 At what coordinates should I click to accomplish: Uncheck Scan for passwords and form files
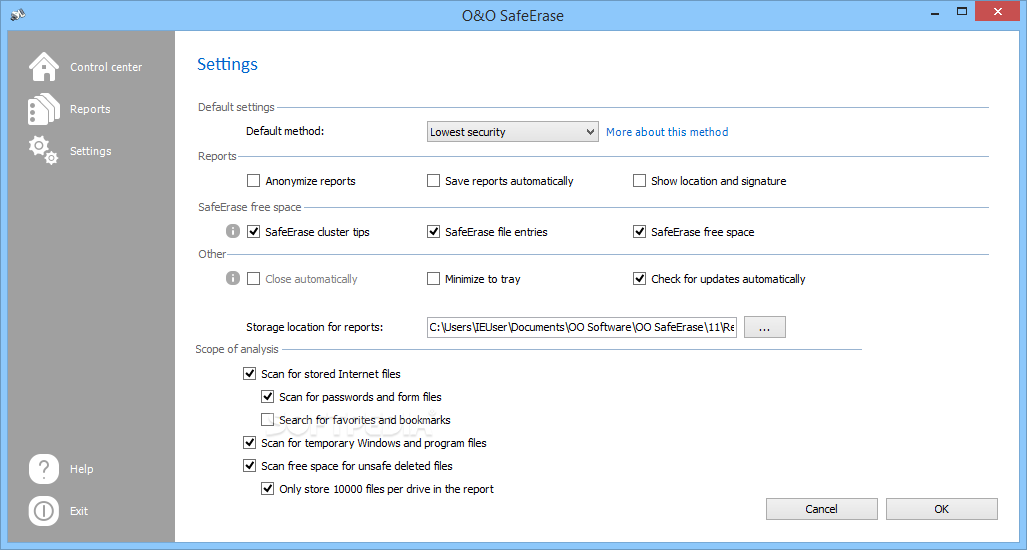pyautogui.click(x=267, y=397)
